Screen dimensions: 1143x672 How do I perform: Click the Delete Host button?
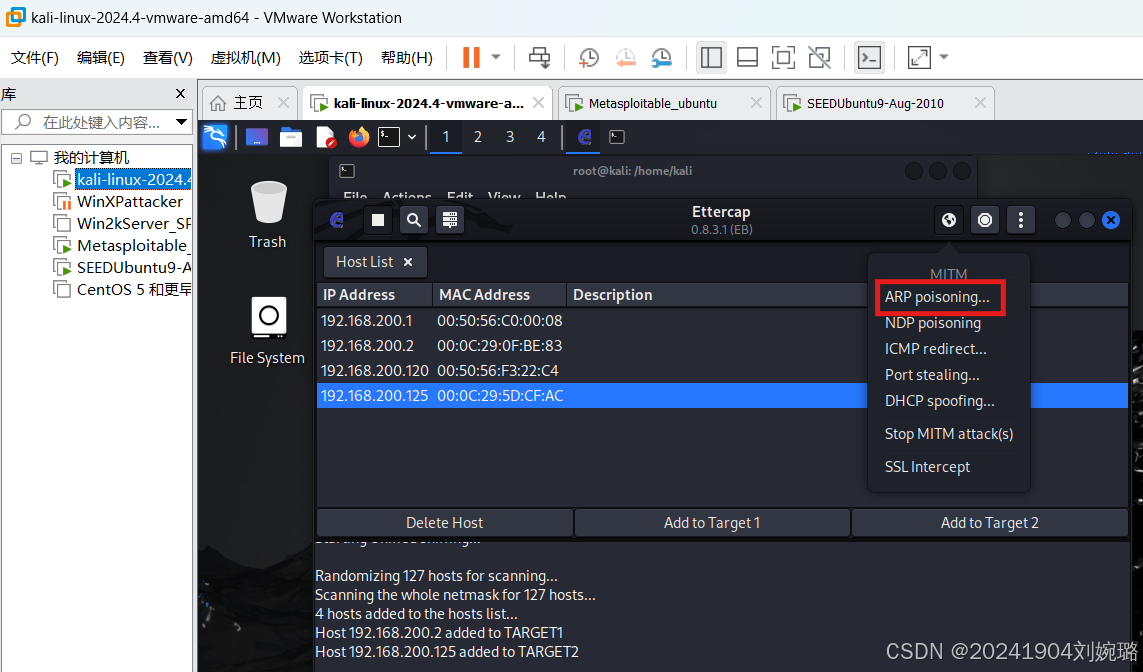click(x=445, y=523)
